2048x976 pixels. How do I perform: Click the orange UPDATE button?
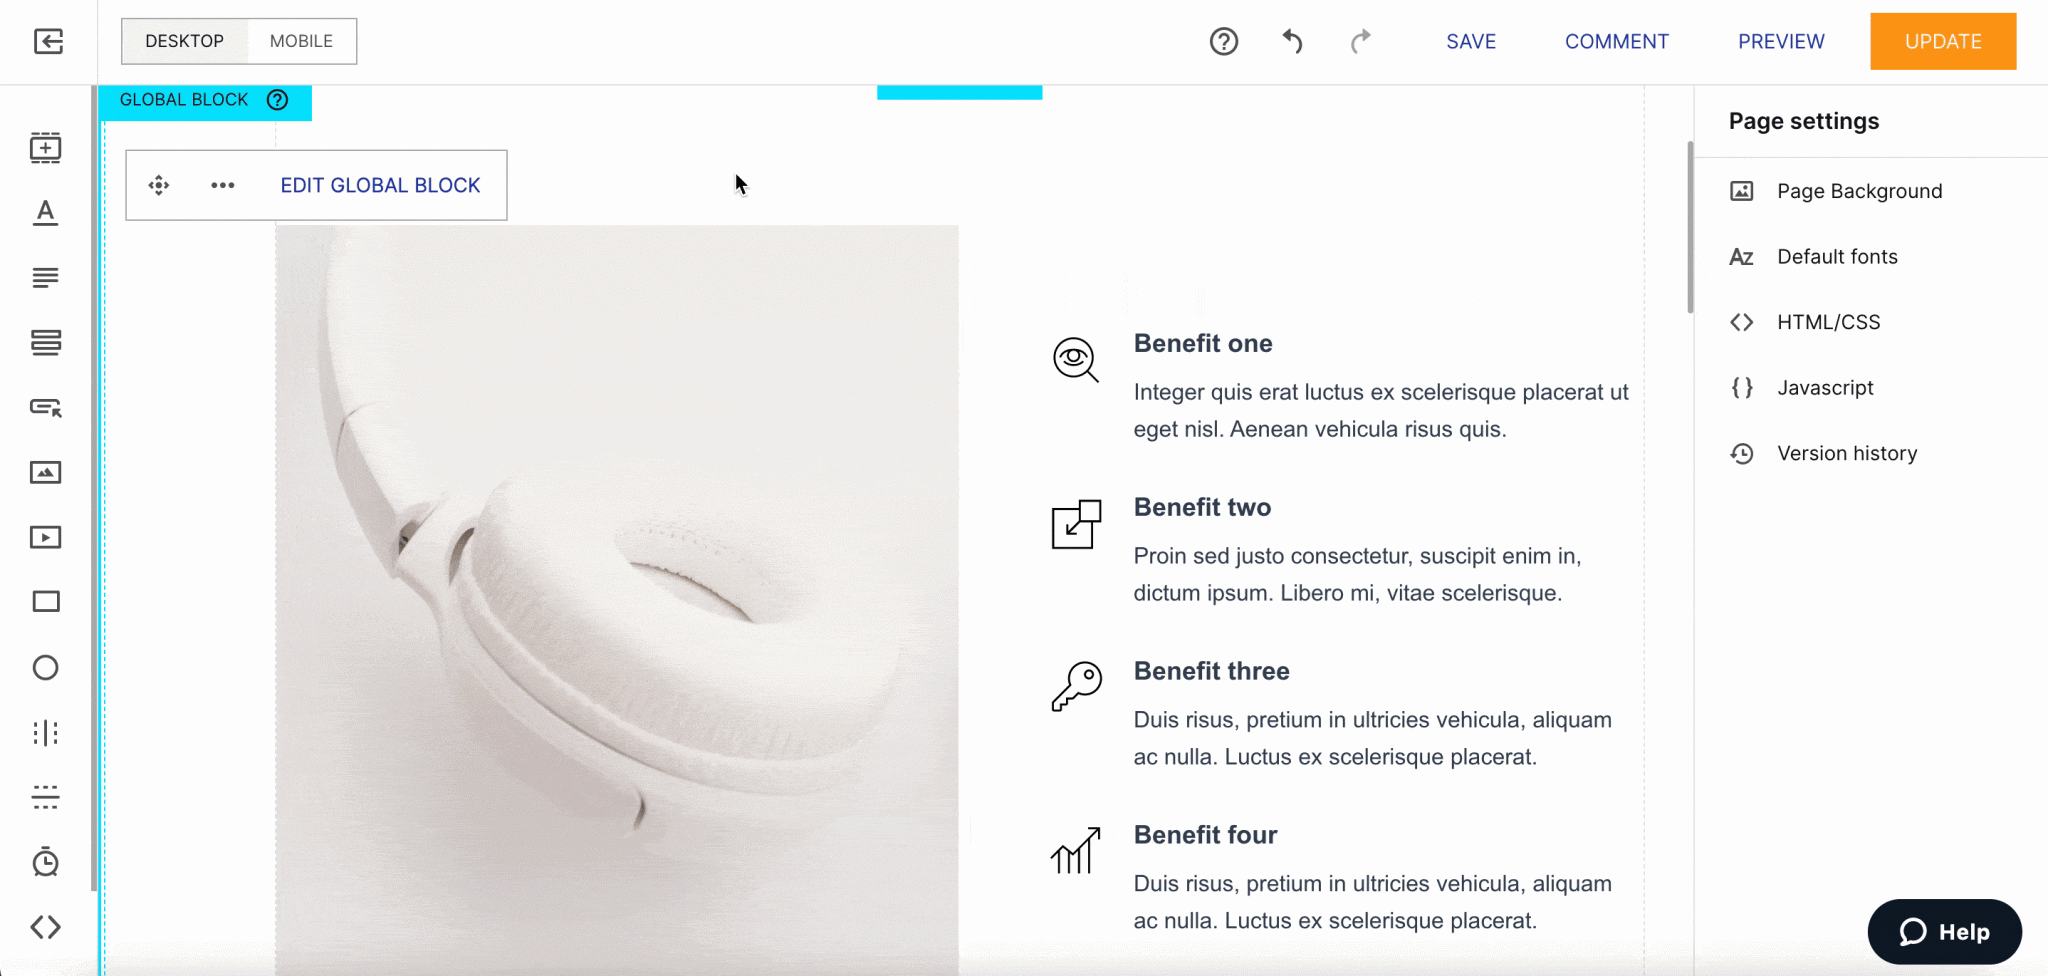1943,41
